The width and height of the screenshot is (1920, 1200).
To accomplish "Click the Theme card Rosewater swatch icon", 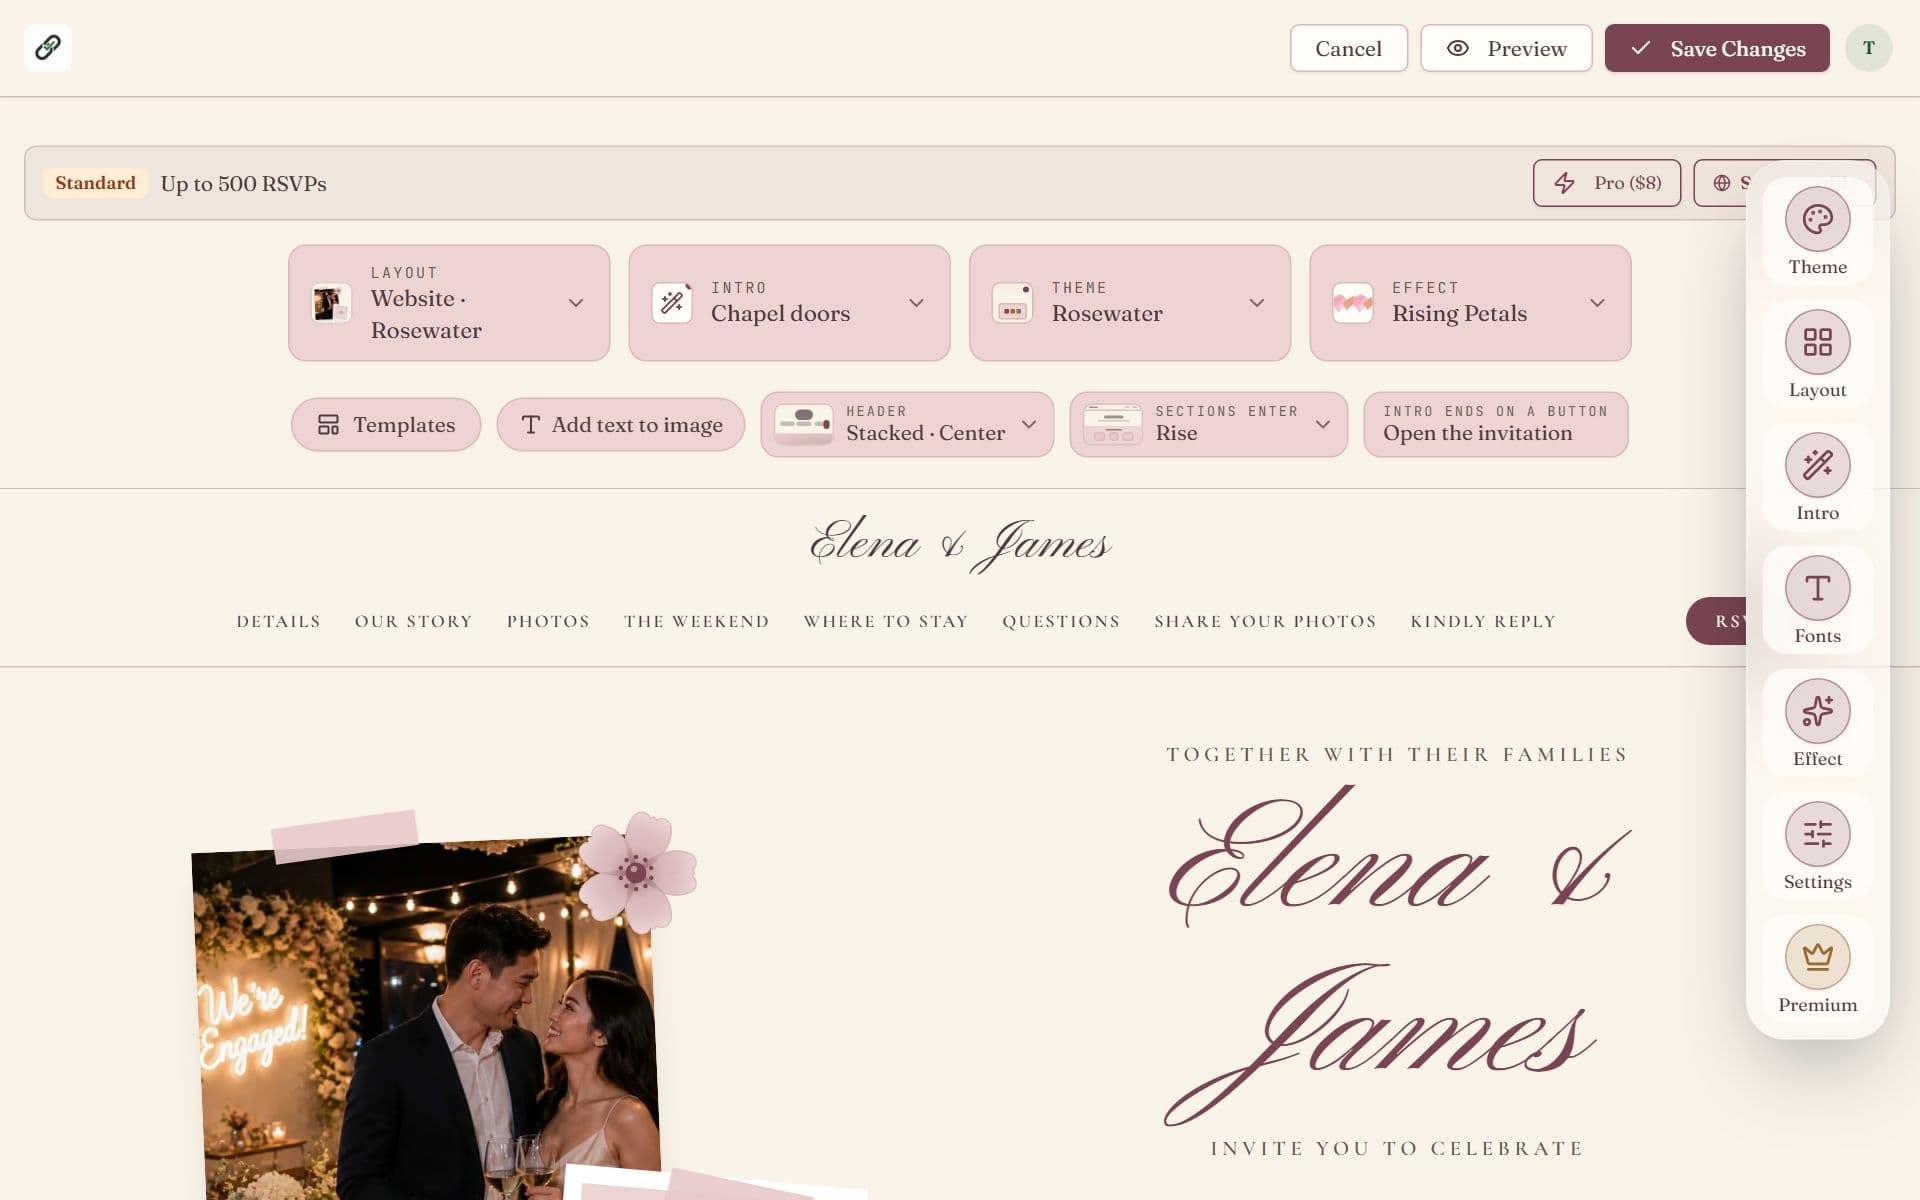I will [x=1012, y=303].
